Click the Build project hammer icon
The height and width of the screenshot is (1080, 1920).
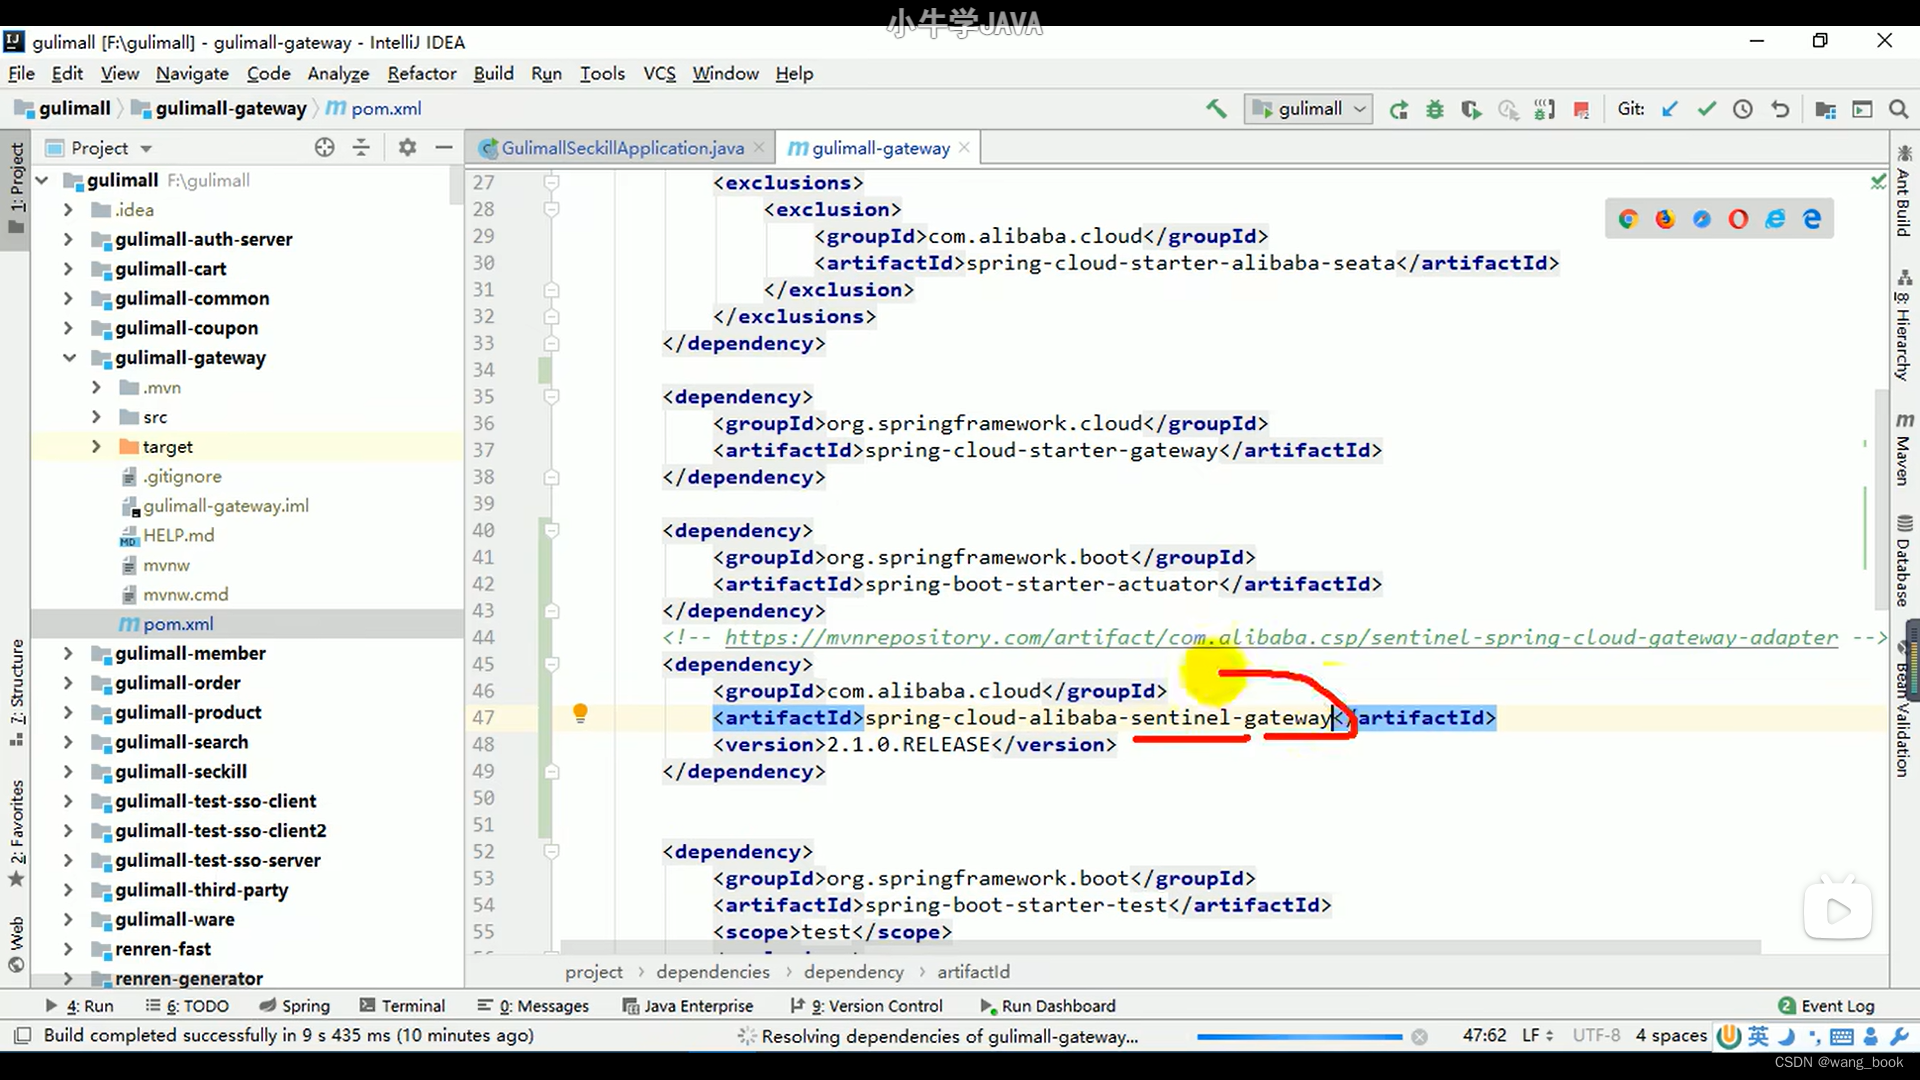click(1216, 109)
